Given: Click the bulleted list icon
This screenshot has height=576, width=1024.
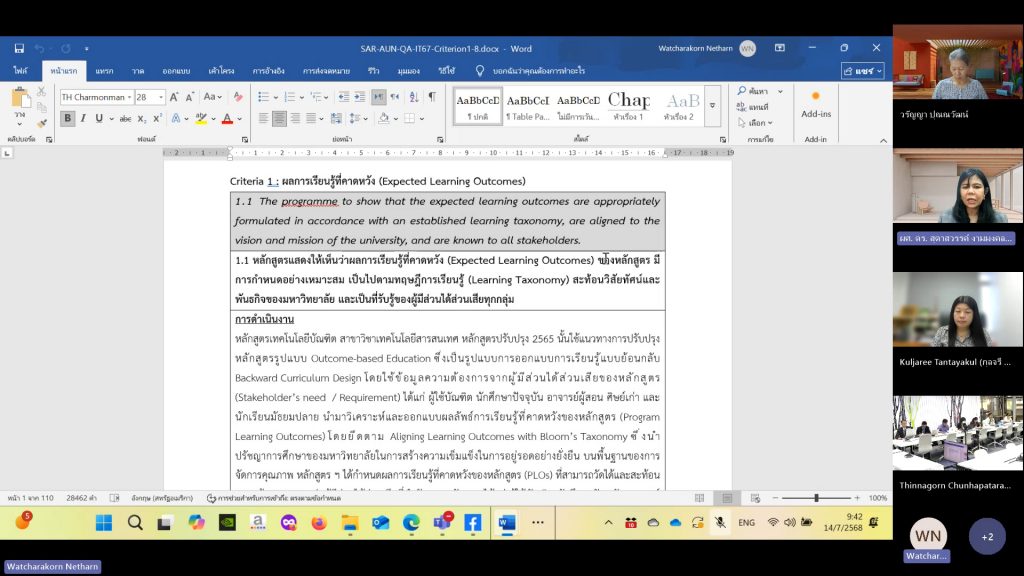Looking at the screenshot, I should click(x=263, y=97).
